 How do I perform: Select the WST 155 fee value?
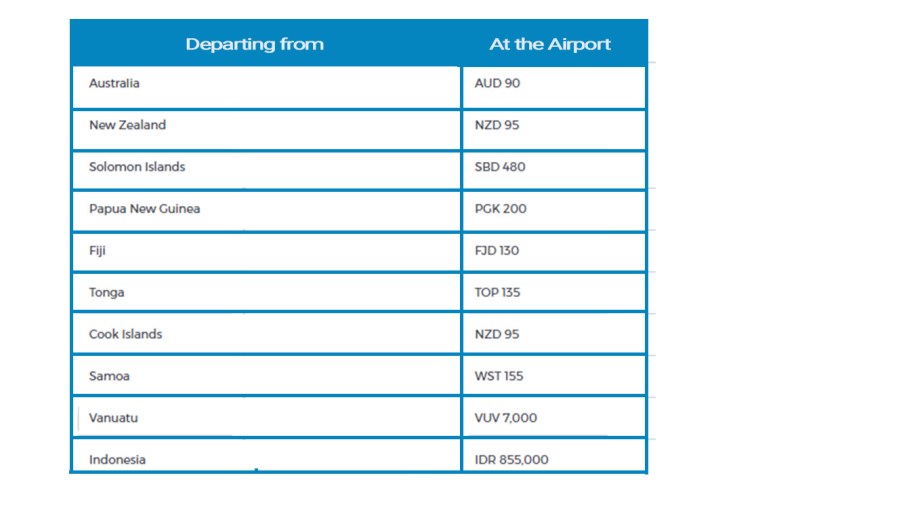(x=499, y=376)
